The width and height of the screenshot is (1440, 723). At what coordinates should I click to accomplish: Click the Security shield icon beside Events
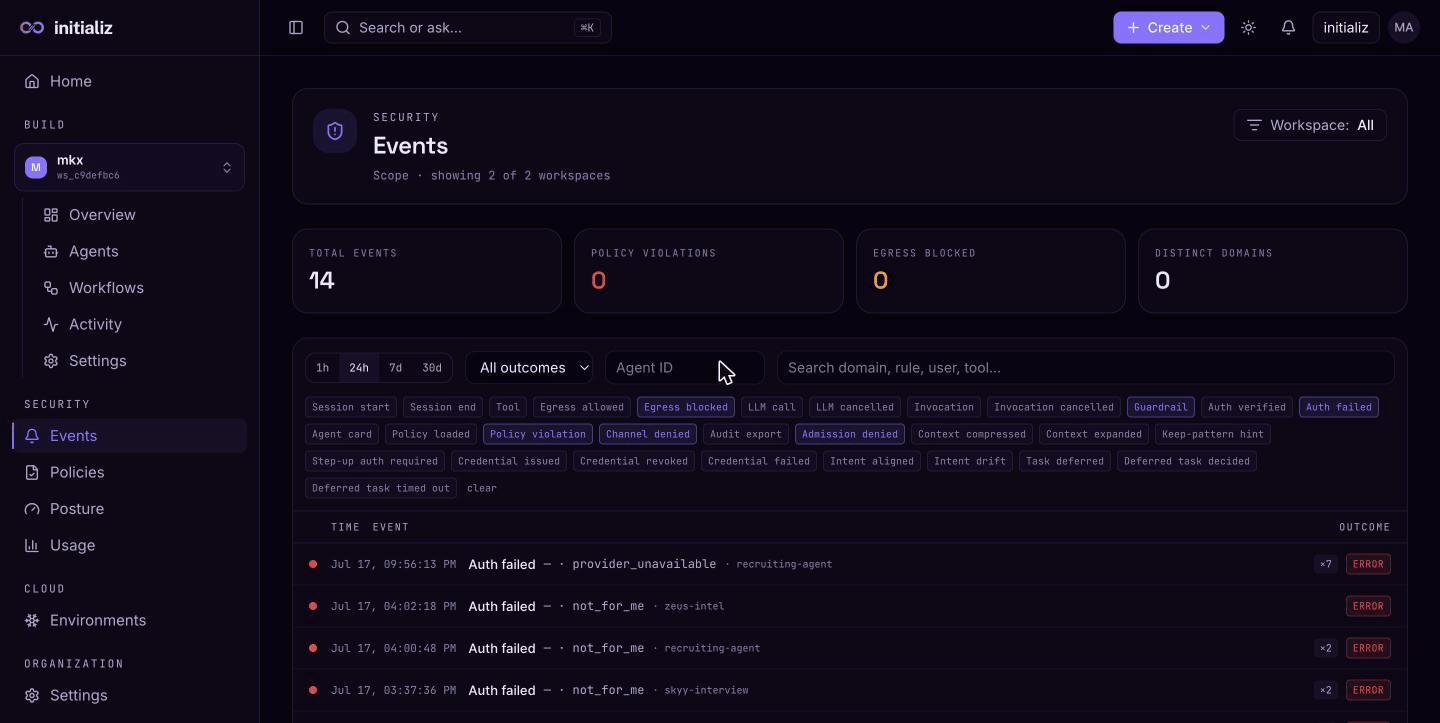[x=335, y=131]
